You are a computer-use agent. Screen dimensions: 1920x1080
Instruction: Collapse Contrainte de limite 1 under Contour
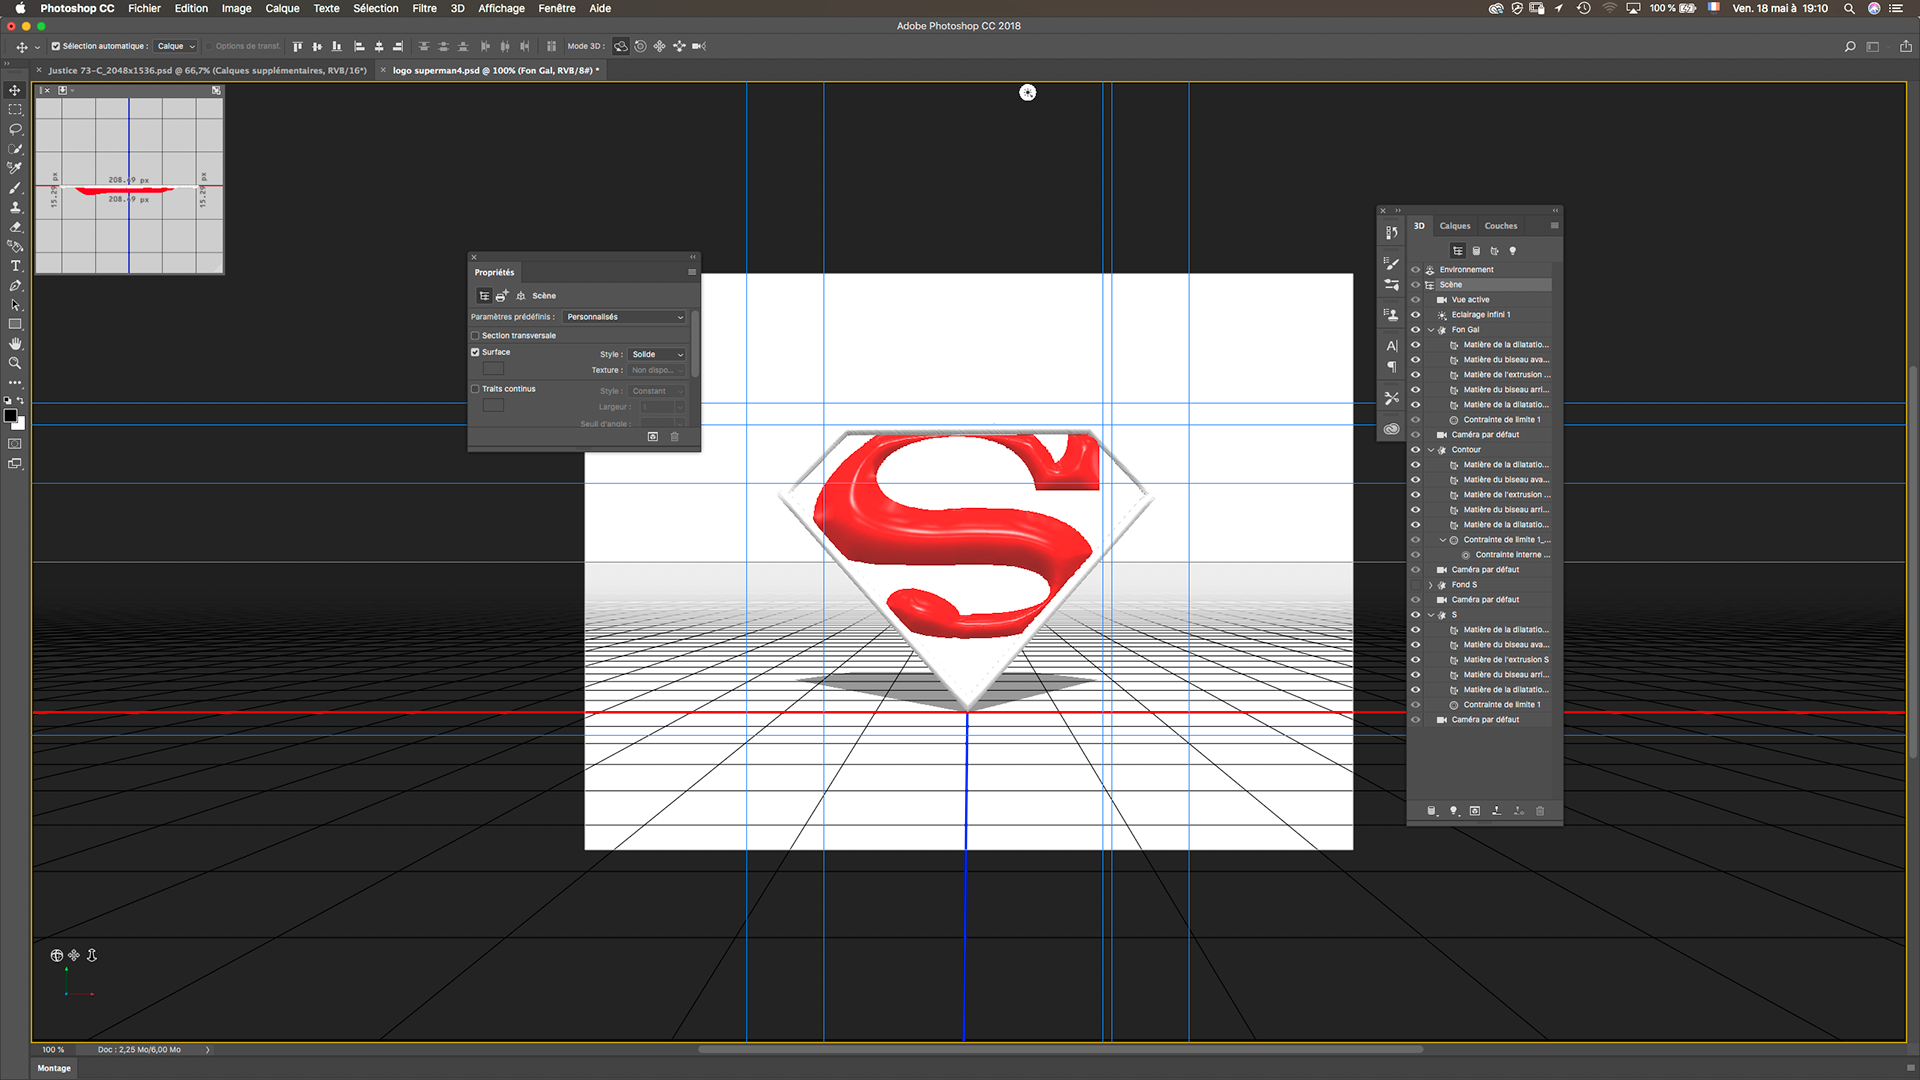click(x=1443, y=540)
